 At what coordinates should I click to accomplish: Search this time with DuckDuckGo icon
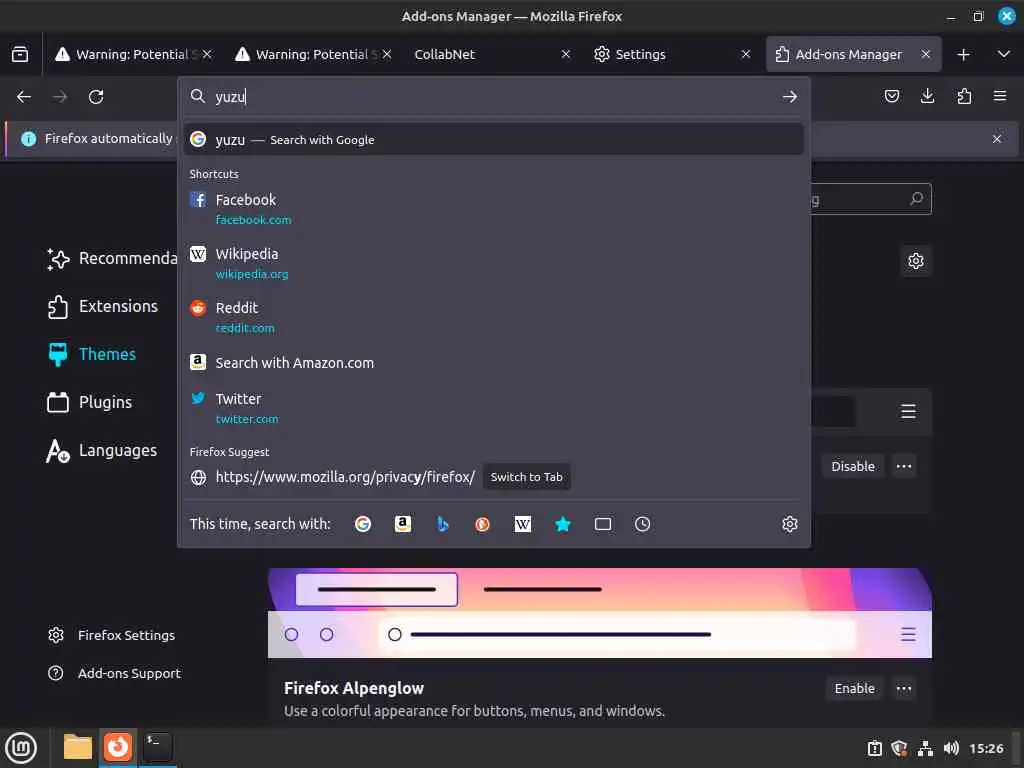pos(483,524)
